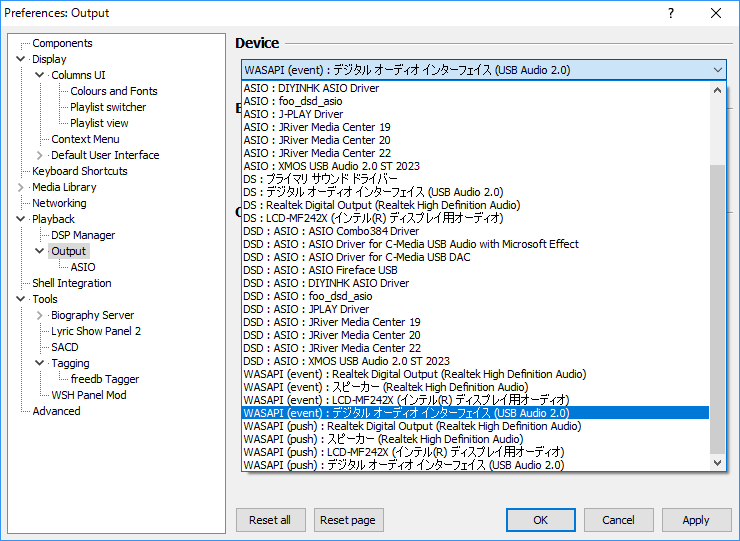Viewport: 740px width, 541px height.
Task: Confirm with the OK button
Action: point(541,520)
